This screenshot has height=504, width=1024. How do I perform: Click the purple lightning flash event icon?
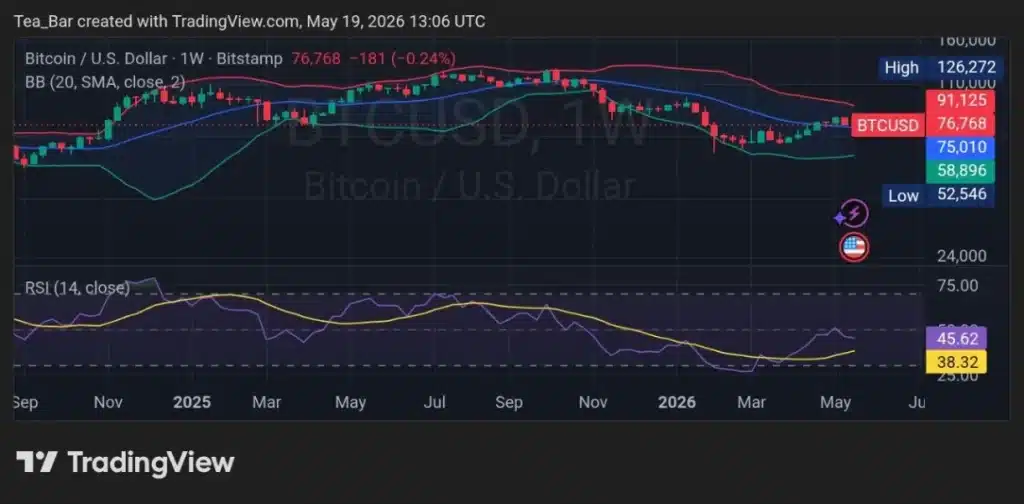point(852,213)
